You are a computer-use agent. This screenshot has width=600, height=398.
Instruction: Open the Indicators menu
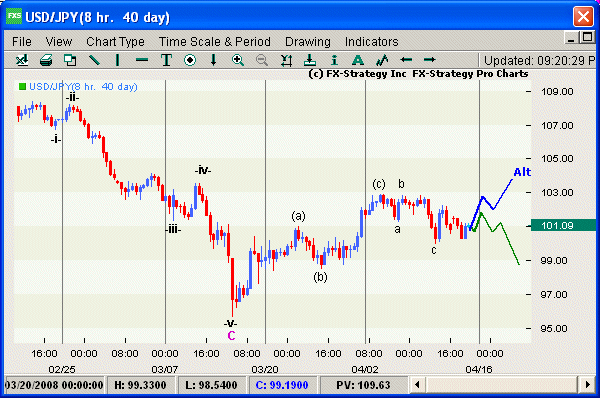(x=372, y=41)
